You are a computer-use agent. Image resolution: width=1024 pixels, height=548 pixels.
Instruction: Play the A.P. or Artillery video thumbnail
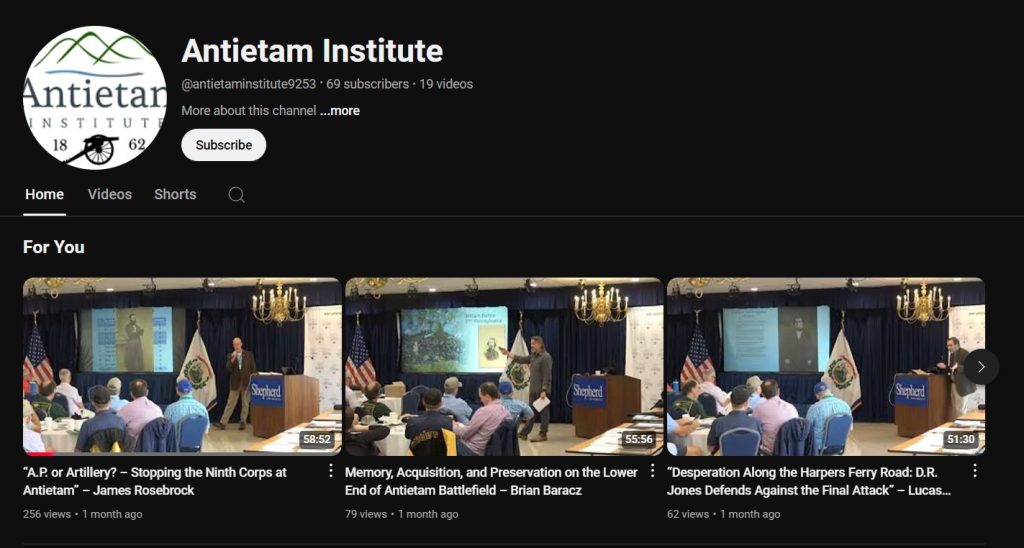[182, 366]
